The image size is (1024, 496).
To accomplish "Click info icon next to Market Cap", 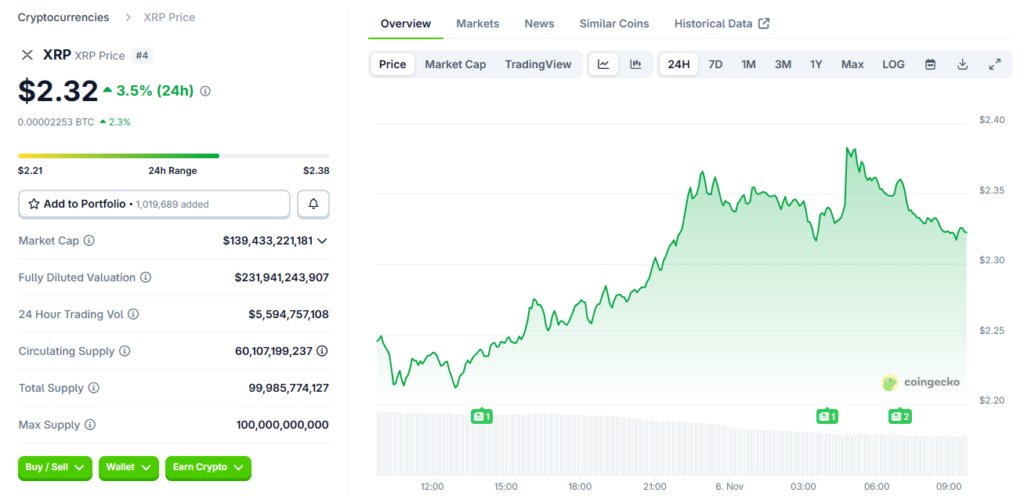I will click(89, 240).
